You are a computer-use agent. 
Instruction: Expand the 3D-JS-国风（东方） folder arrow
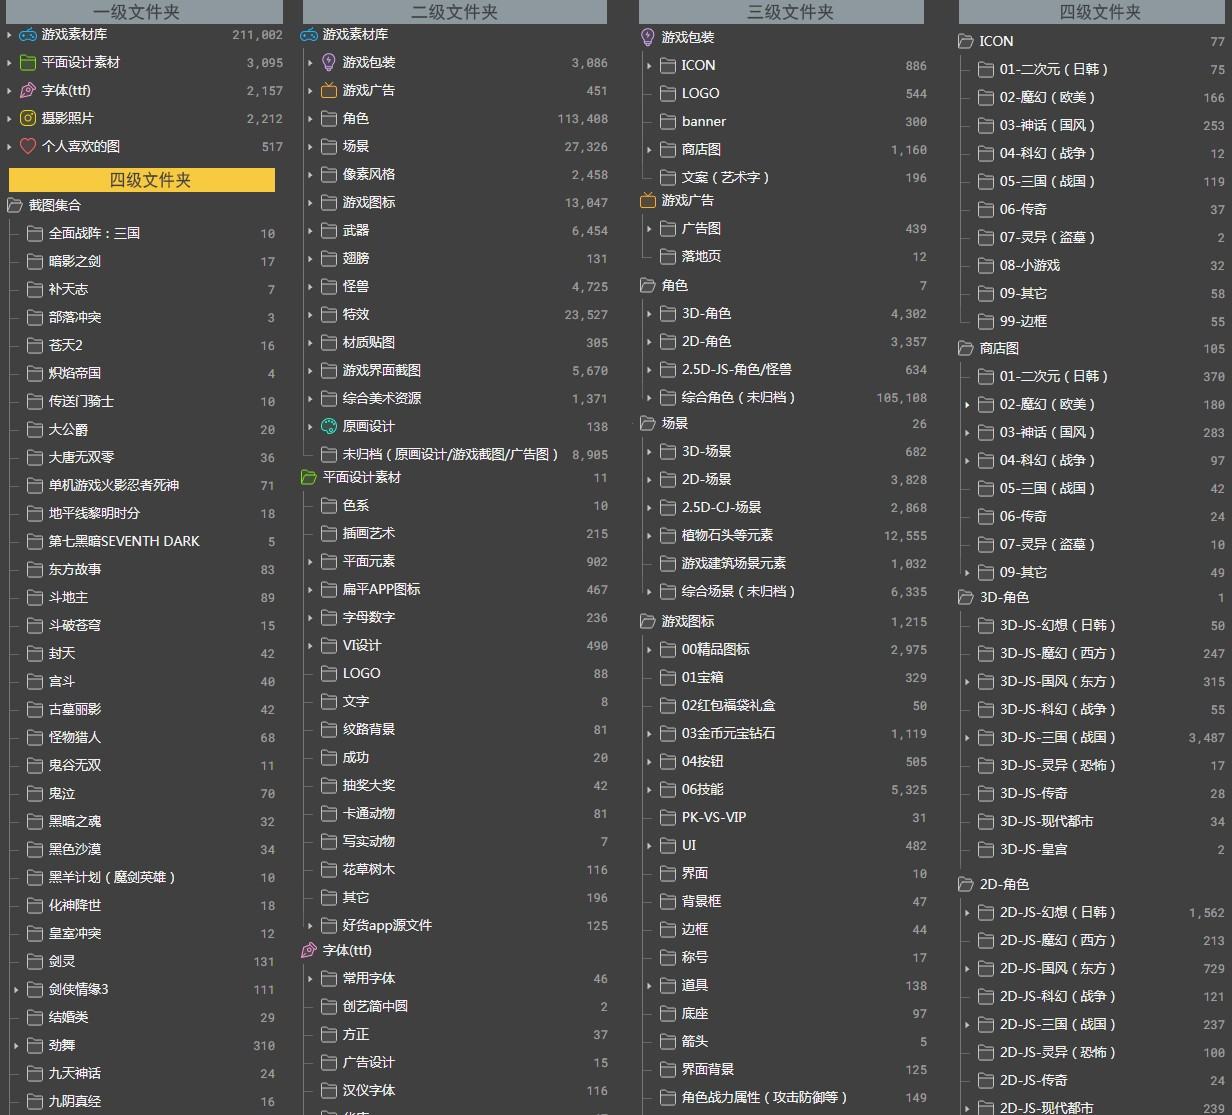click(967, 681)
